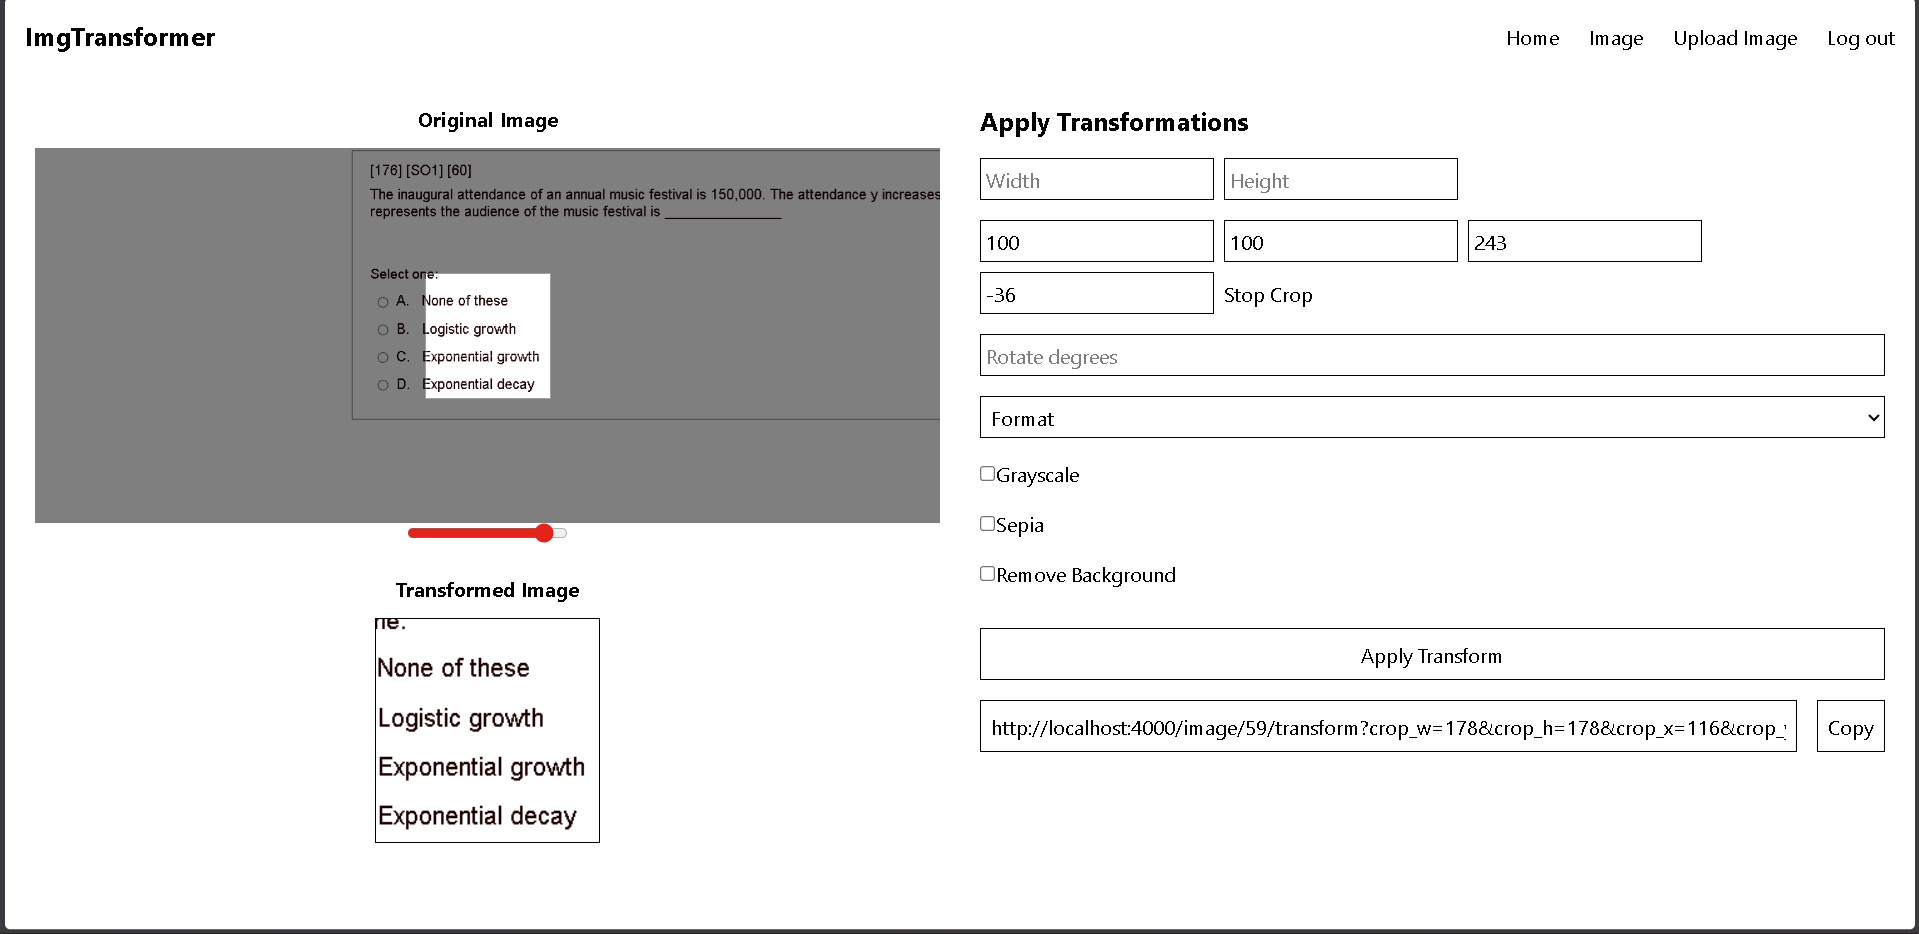The image size is (1919, 934).
Task: Go to the Image page
Action: 1615,38
